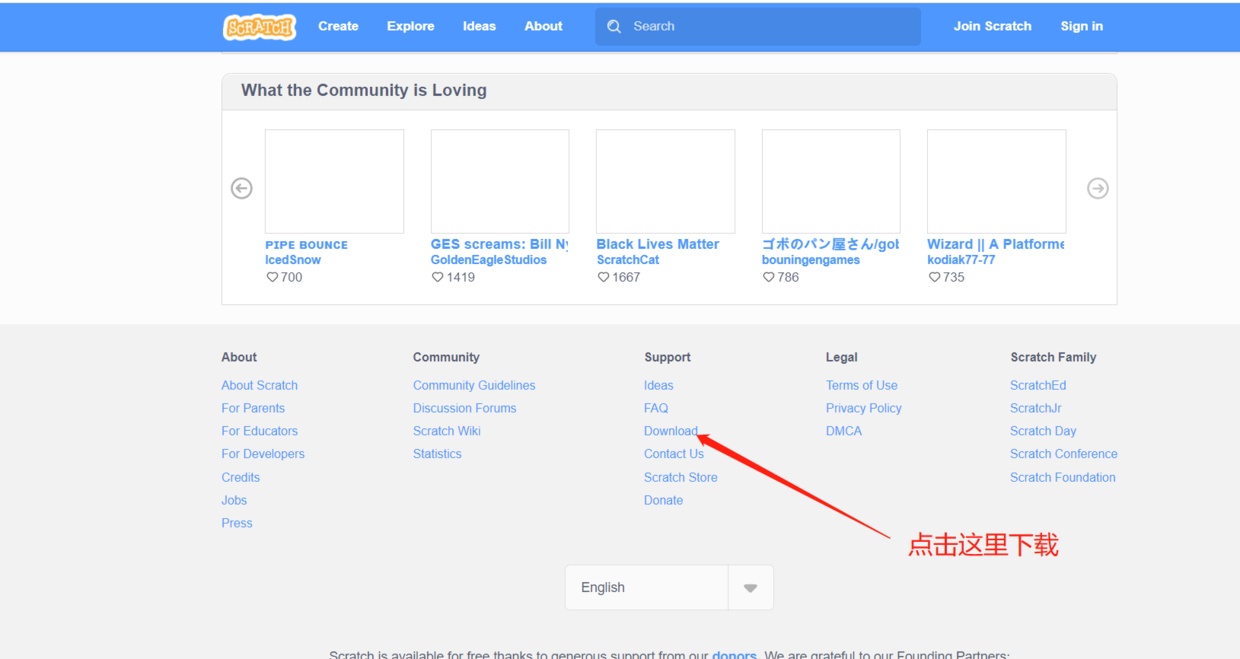Image resolution: width=1240 pixels, height=659 pixels.
Task: Advance community projects with right arrow
Action: [x=1097, y=188]
